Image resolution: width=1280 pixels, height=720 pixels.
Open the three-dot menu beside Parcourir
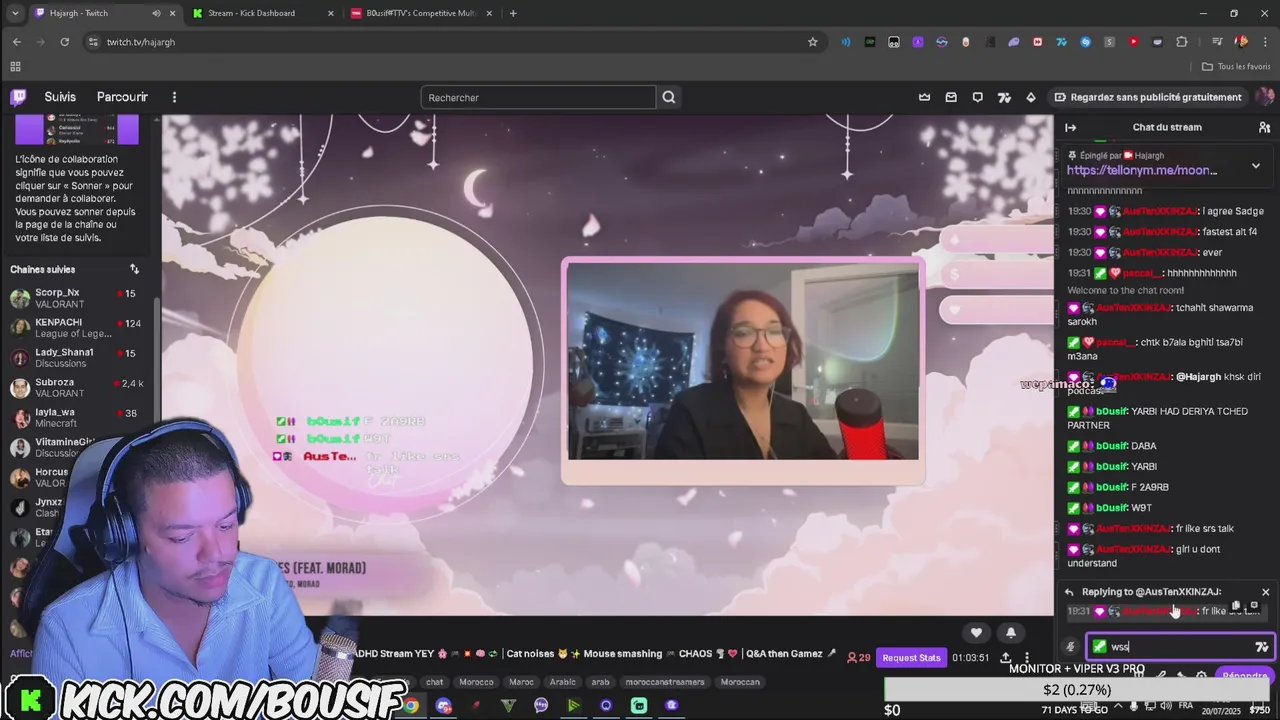click(174, 97)
